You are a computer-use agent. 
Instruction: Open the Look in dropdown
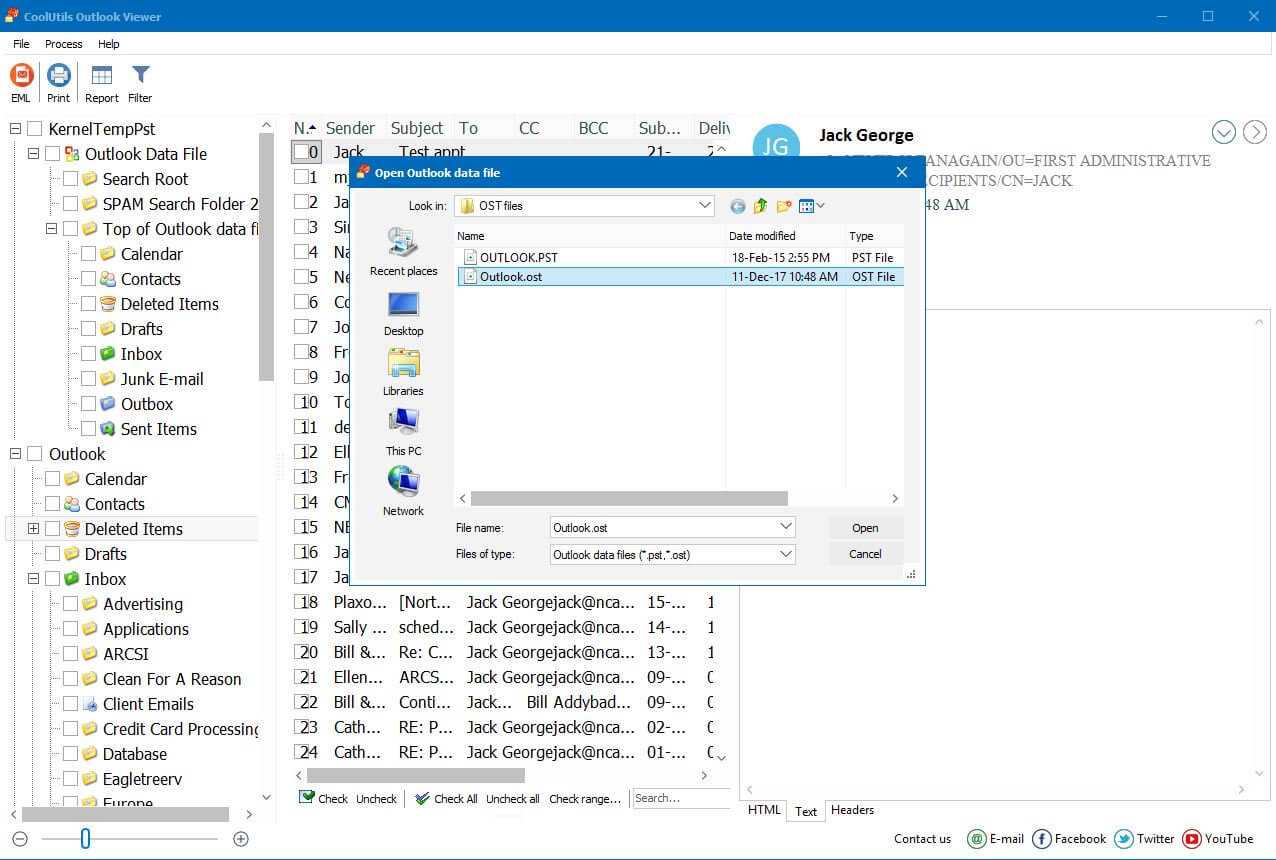click(x=704, y=206)
